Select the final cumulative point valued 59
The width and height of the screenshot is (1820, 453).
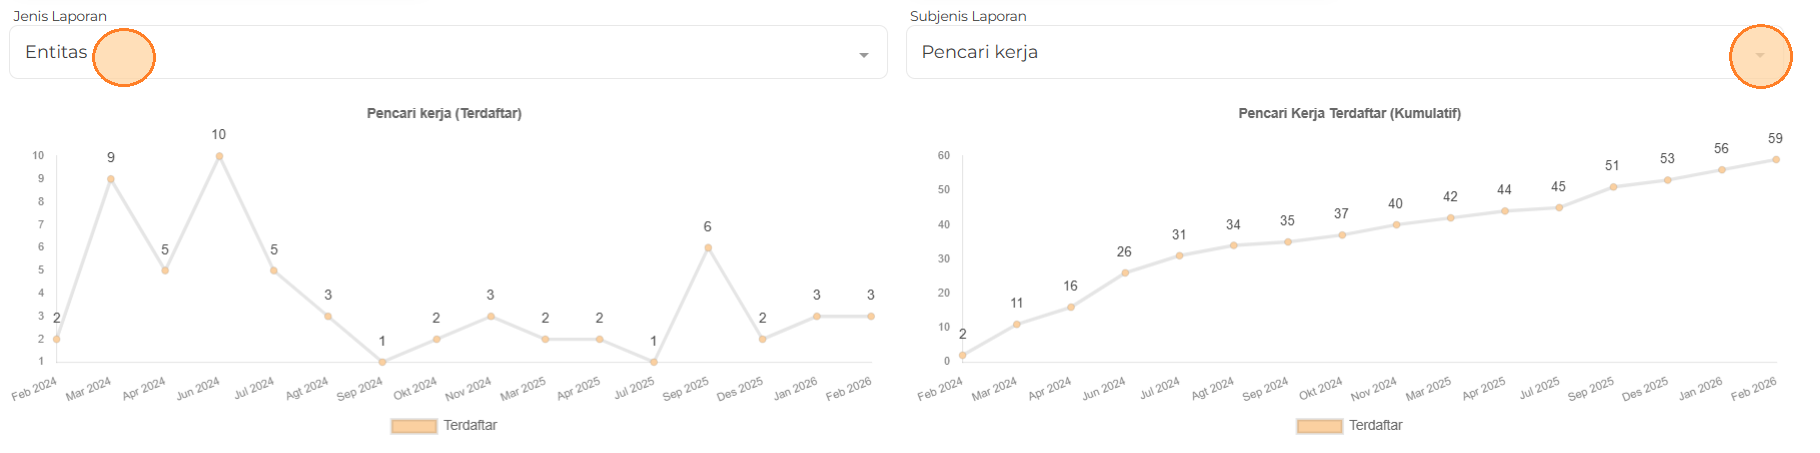coord(1776,159)
